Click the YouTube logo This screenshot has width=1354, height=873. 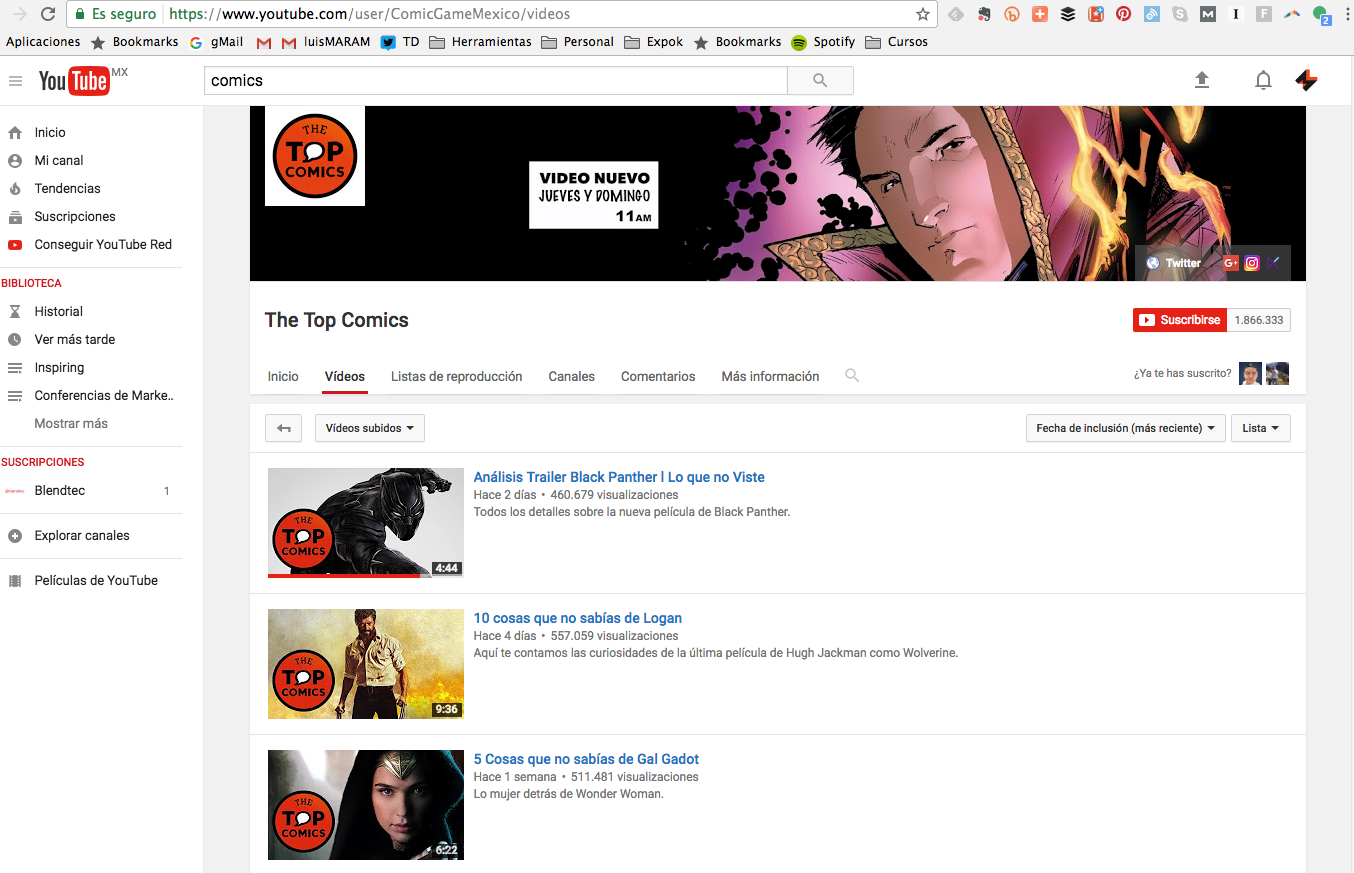(74, 81)
